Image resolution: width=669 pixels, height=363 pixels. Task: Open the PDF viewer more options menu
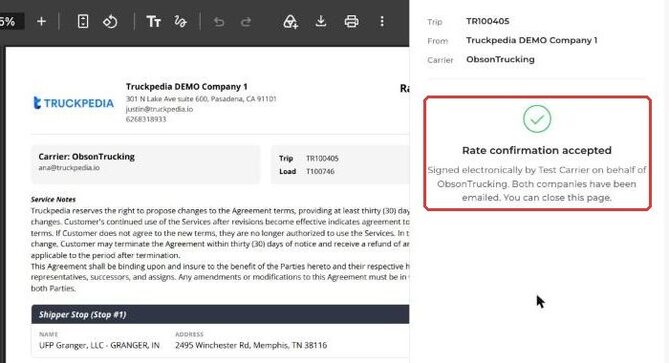point(382,21)
